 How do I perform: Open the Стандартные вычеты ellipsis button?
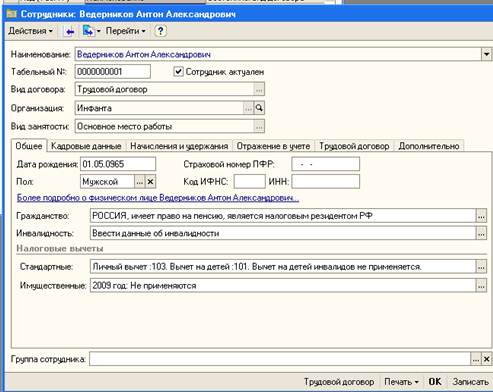(x=481, y=267)
